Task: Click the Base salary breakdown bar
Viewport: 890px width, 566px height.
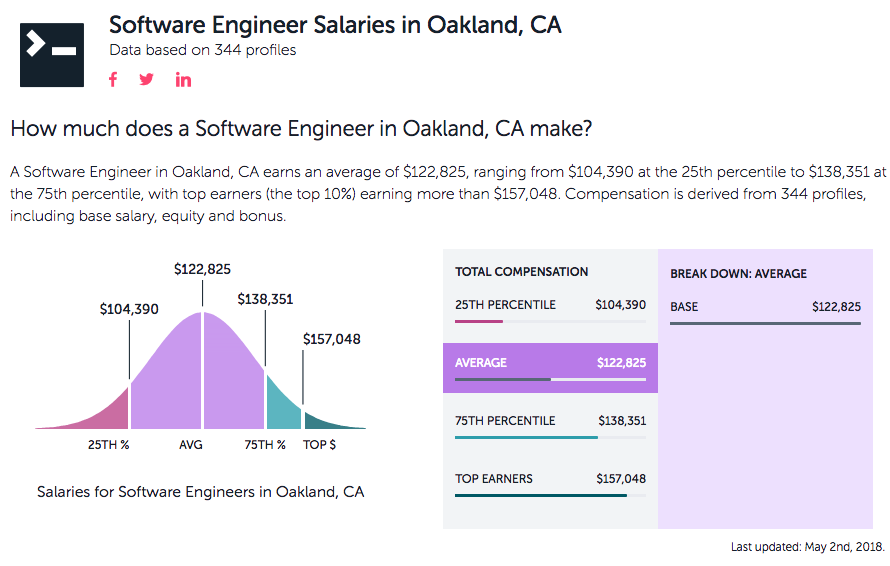Action: pyautogui.click(x=765, y=323)
